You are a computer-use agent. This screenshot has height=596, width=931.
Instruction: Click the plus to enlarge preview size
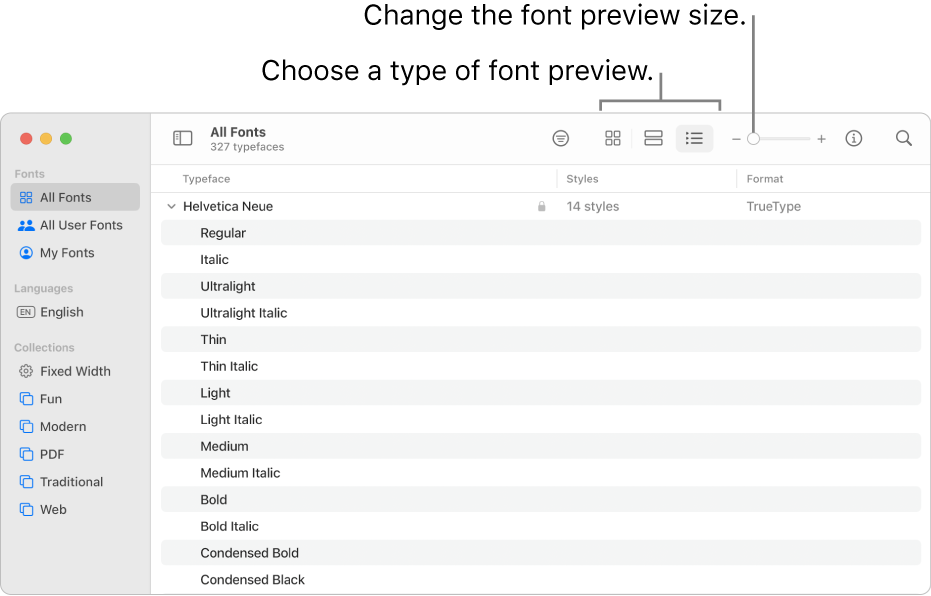[821, 138]
